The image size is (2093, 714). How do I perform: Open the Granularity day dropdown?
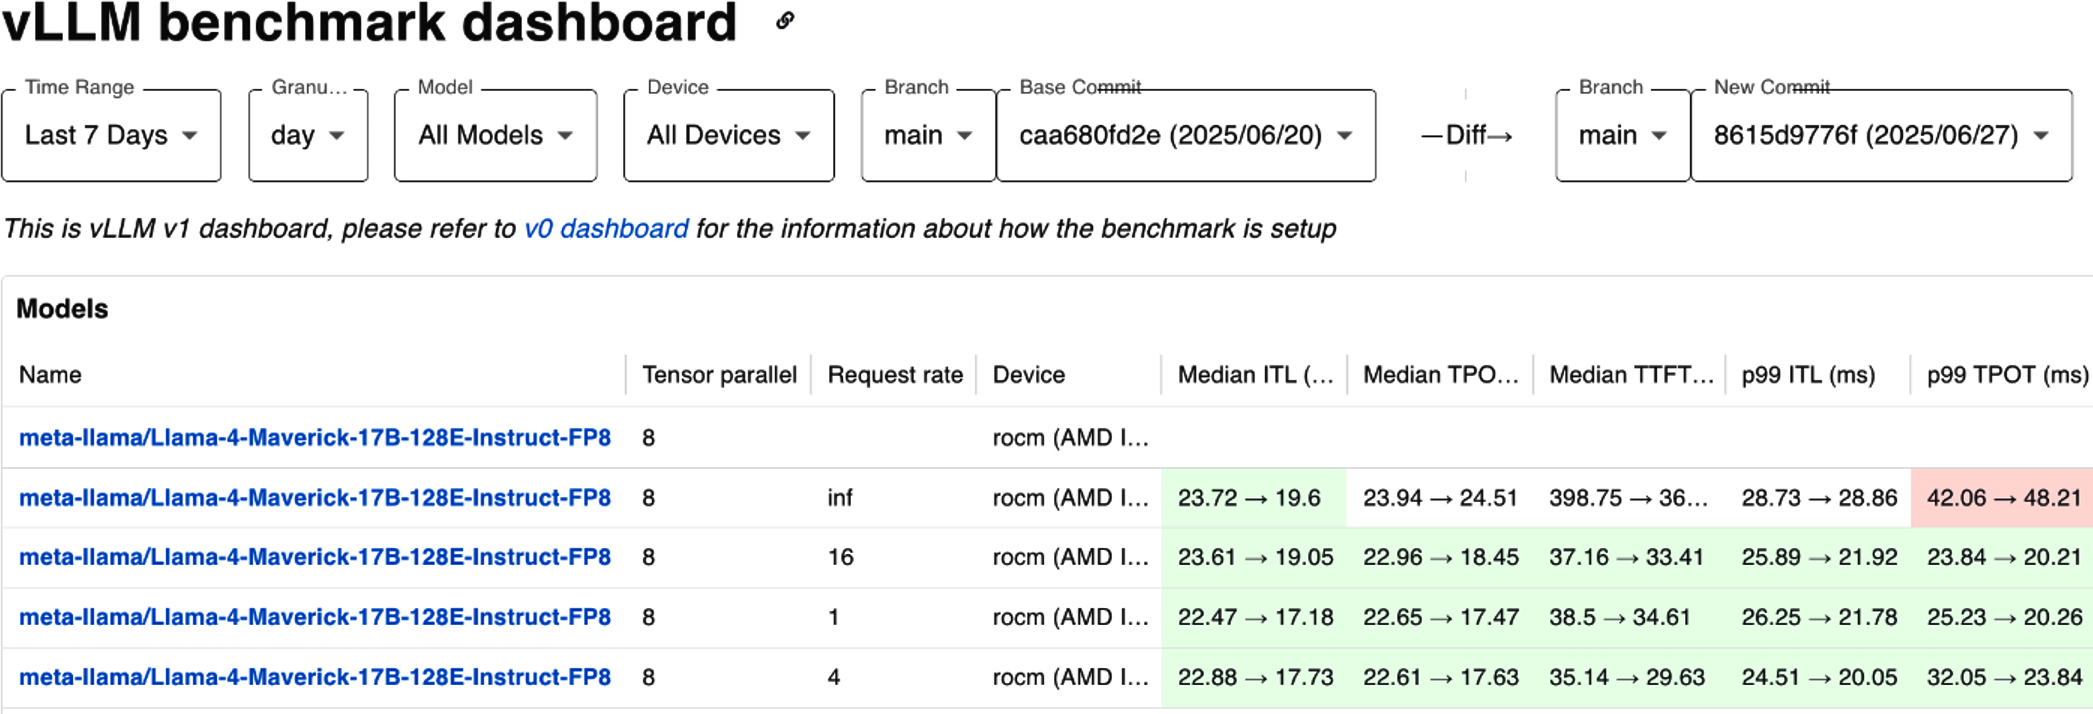pyautogui.click(x=308, y=135)
